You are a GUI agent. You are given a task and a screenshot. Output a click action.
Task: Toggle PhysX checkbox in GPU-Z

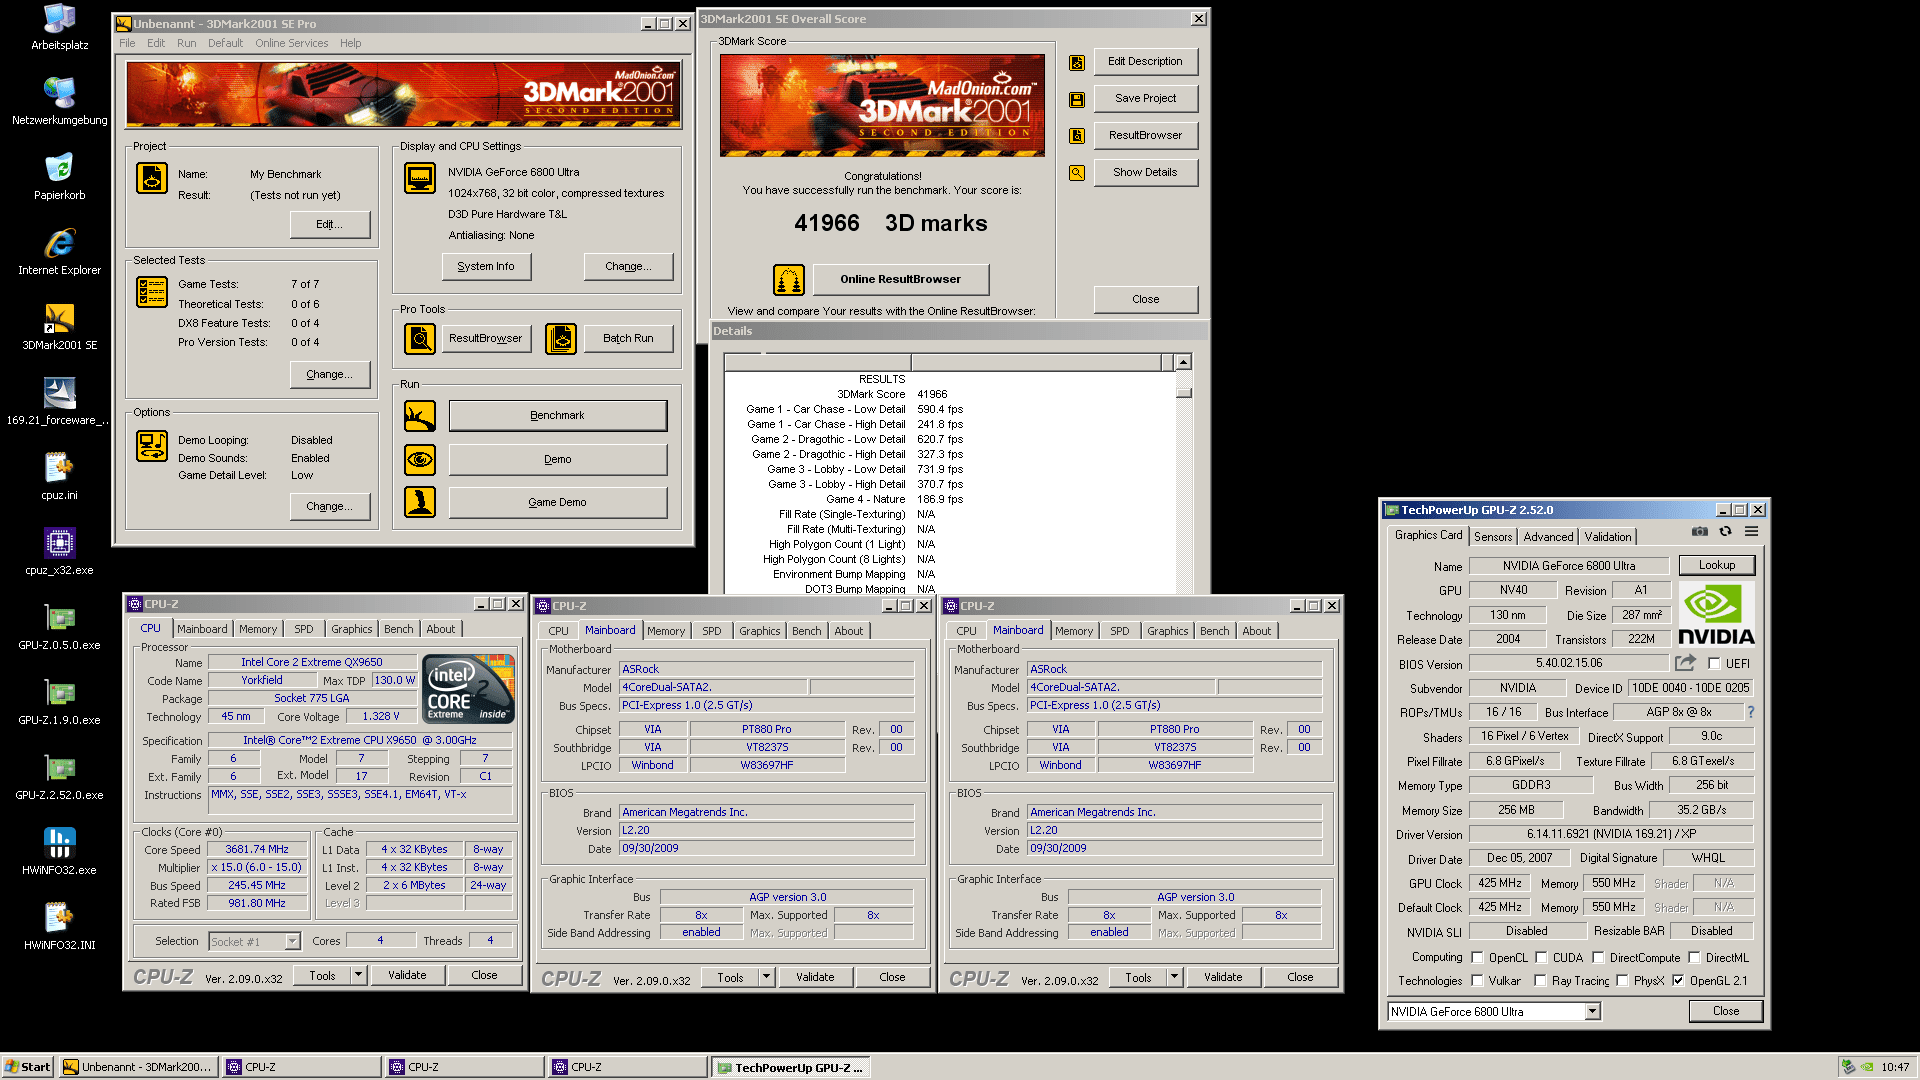[x=1622, y=980]
